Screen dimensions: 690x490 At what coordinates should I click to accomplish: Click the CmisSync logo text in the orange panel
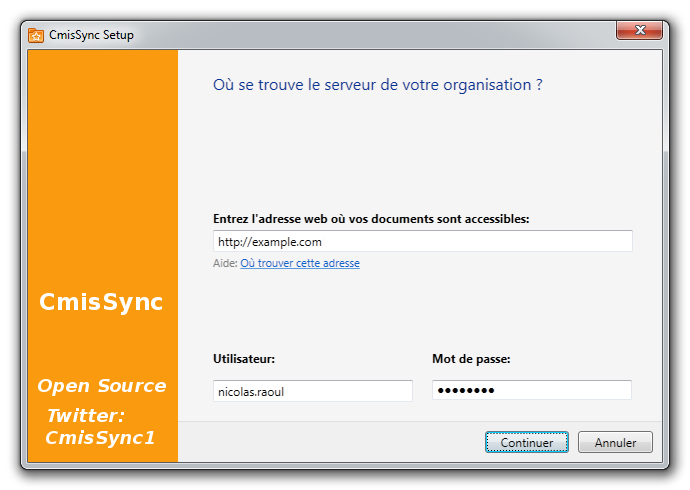pos(101,302)
